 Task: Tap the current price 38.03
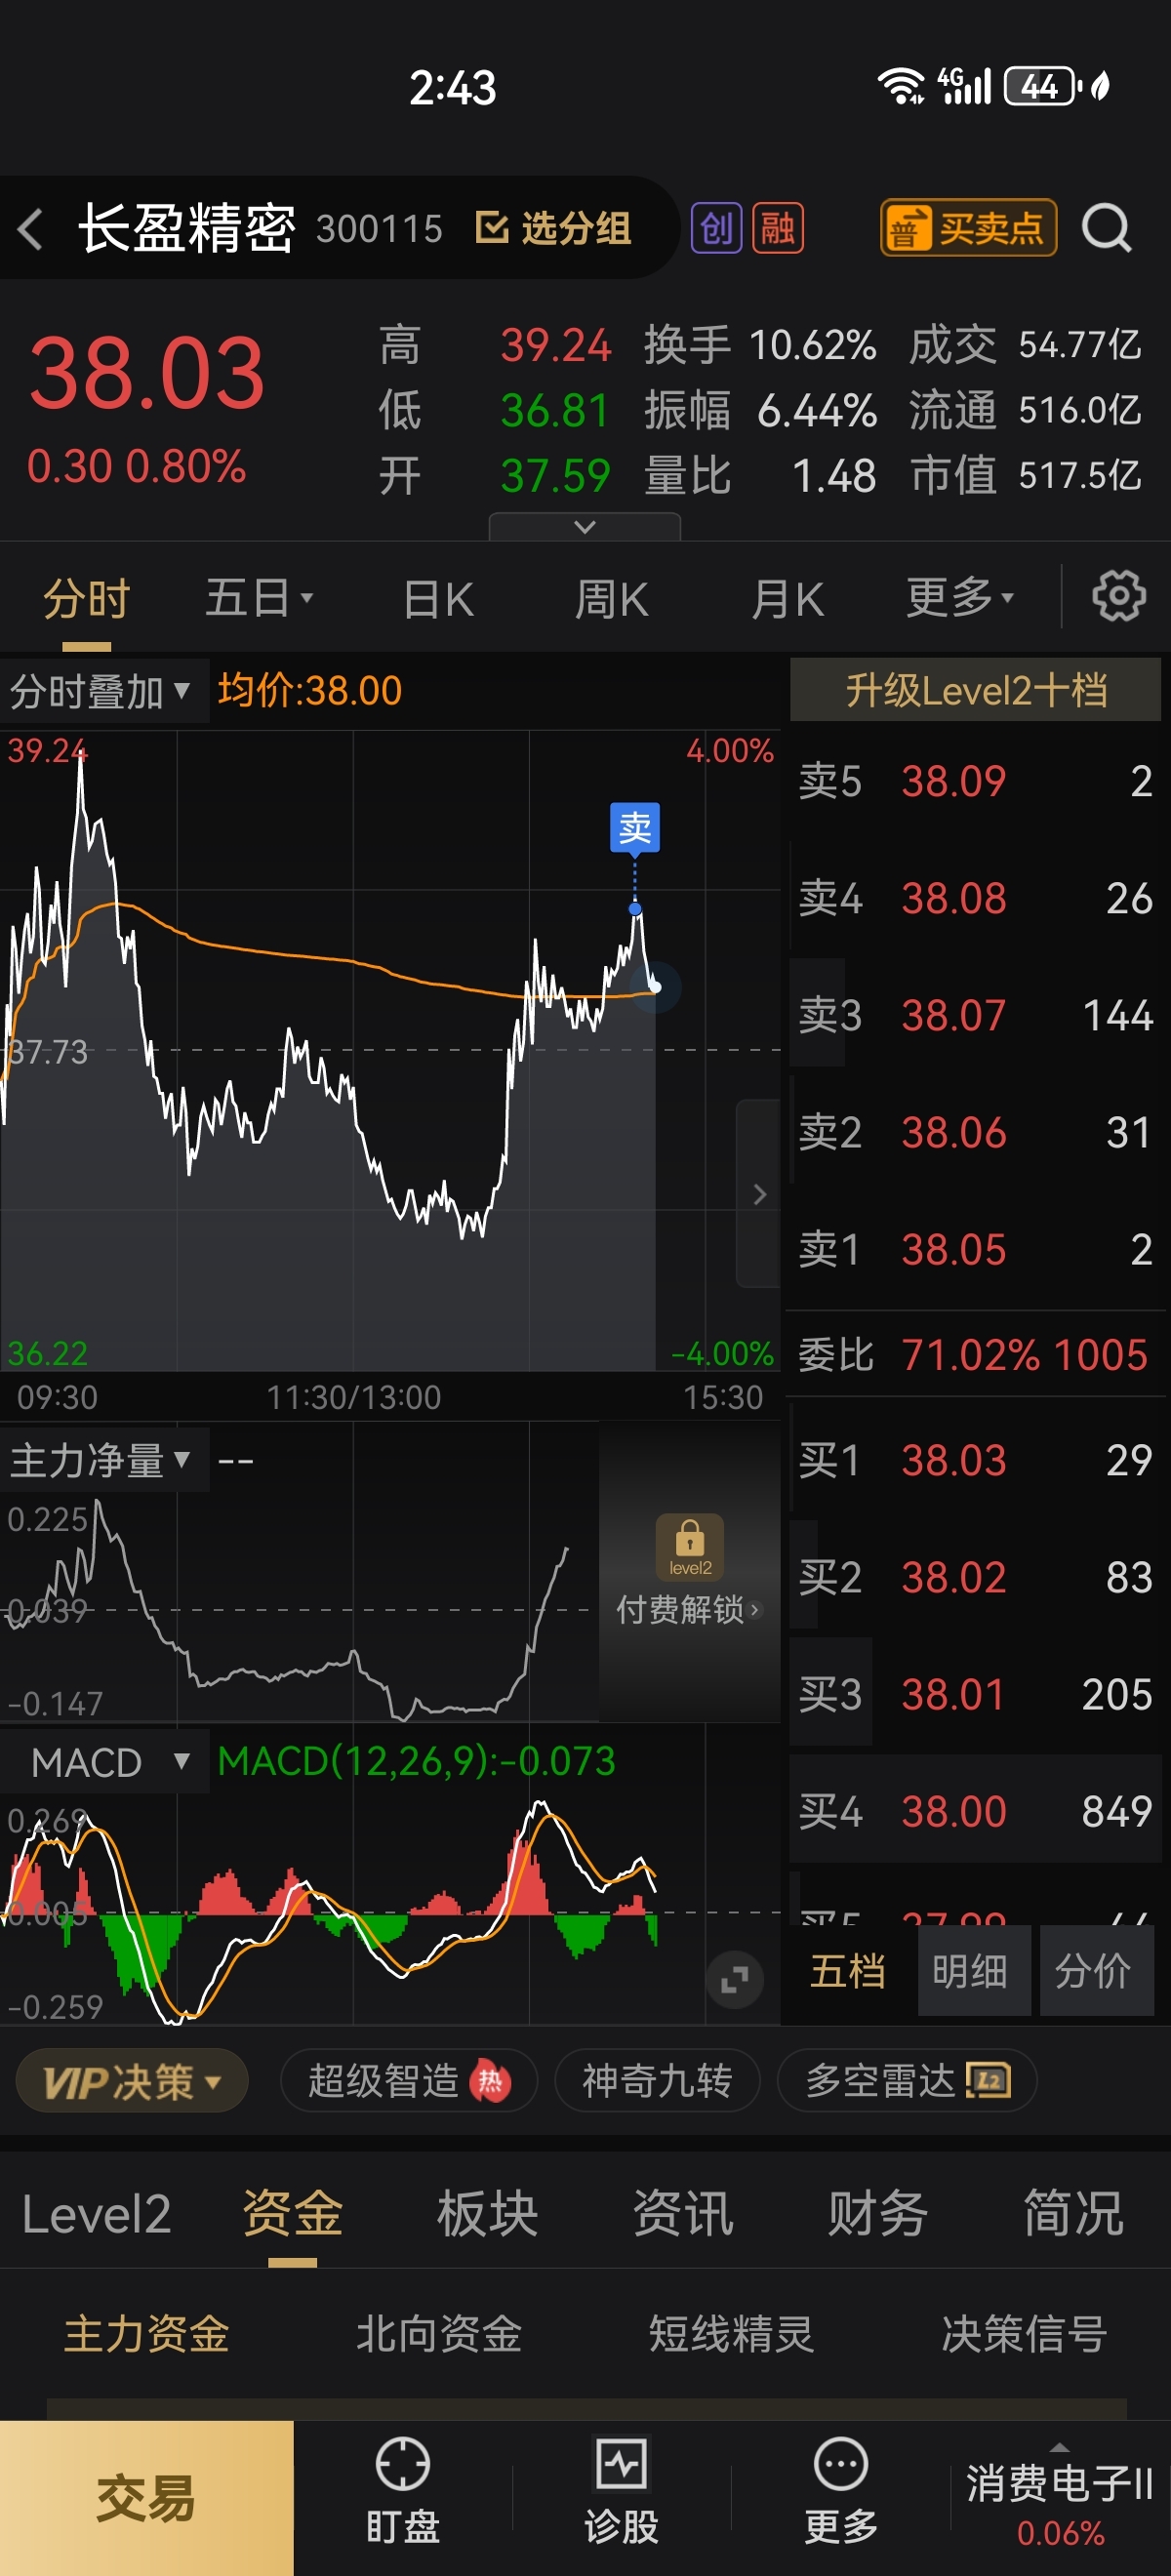pos(147,373)
